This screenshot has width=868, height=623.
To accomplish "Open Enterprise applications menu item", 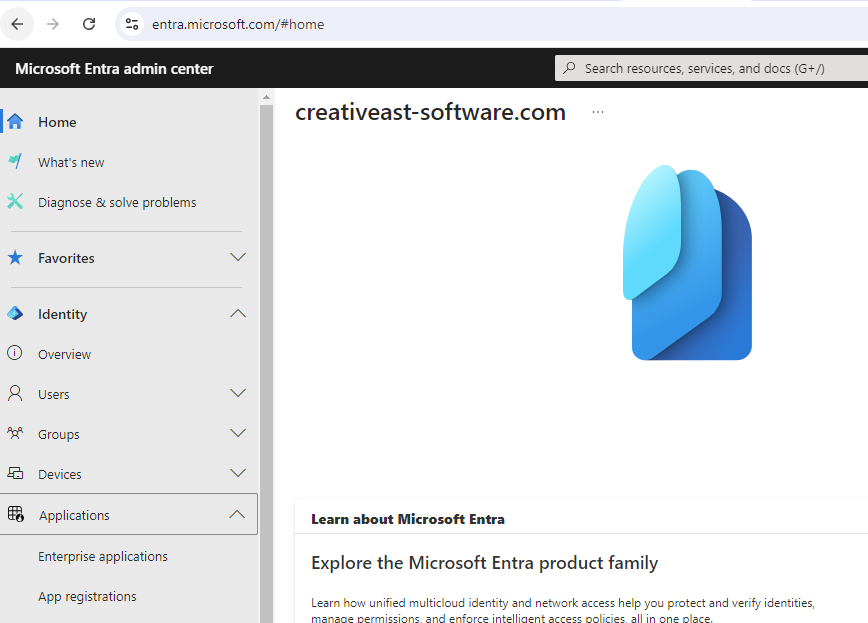I will click(103, 557).
